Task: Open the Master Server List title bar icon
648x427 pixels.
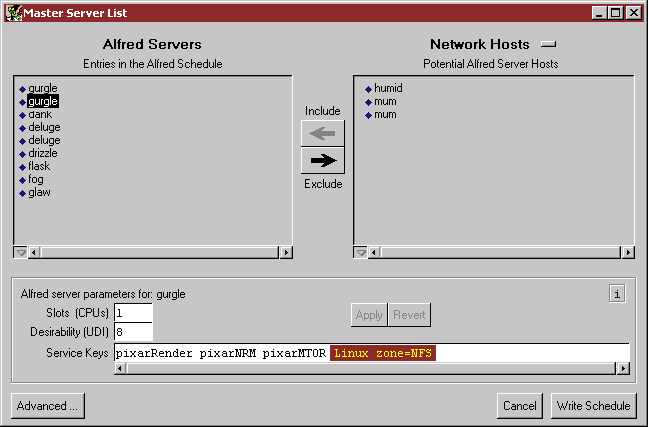Action: pyautogui.click(x=14, y=13)
